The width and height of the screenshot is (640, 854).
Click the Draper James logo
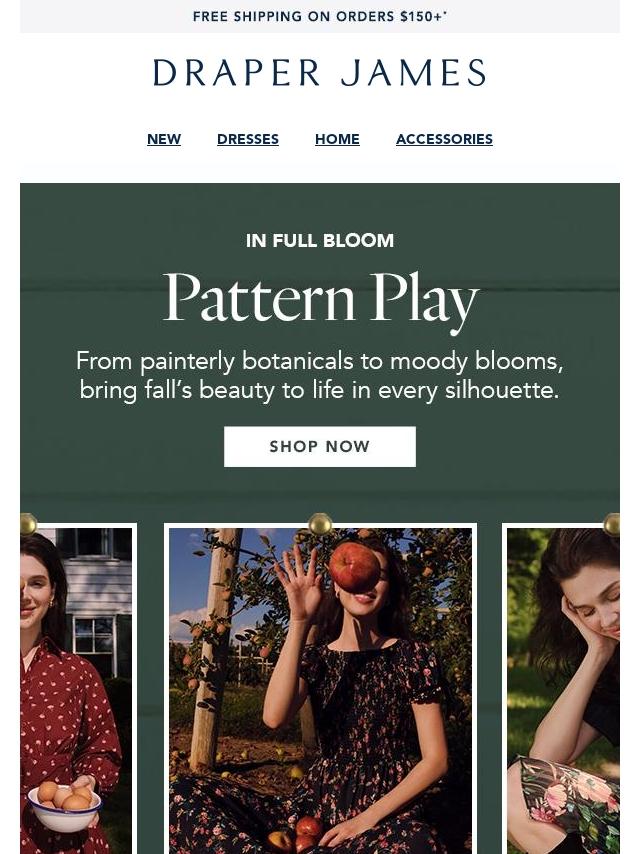pos(320,73)
